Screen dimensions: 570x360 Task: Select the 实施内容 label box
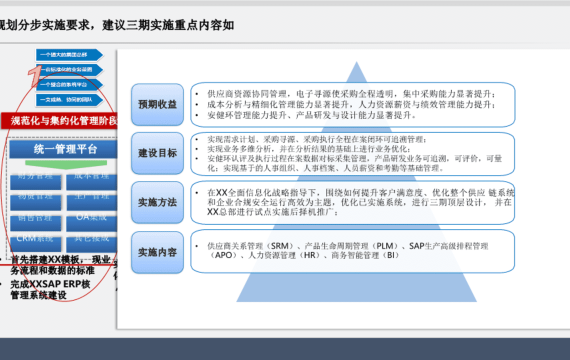[157, 252]
